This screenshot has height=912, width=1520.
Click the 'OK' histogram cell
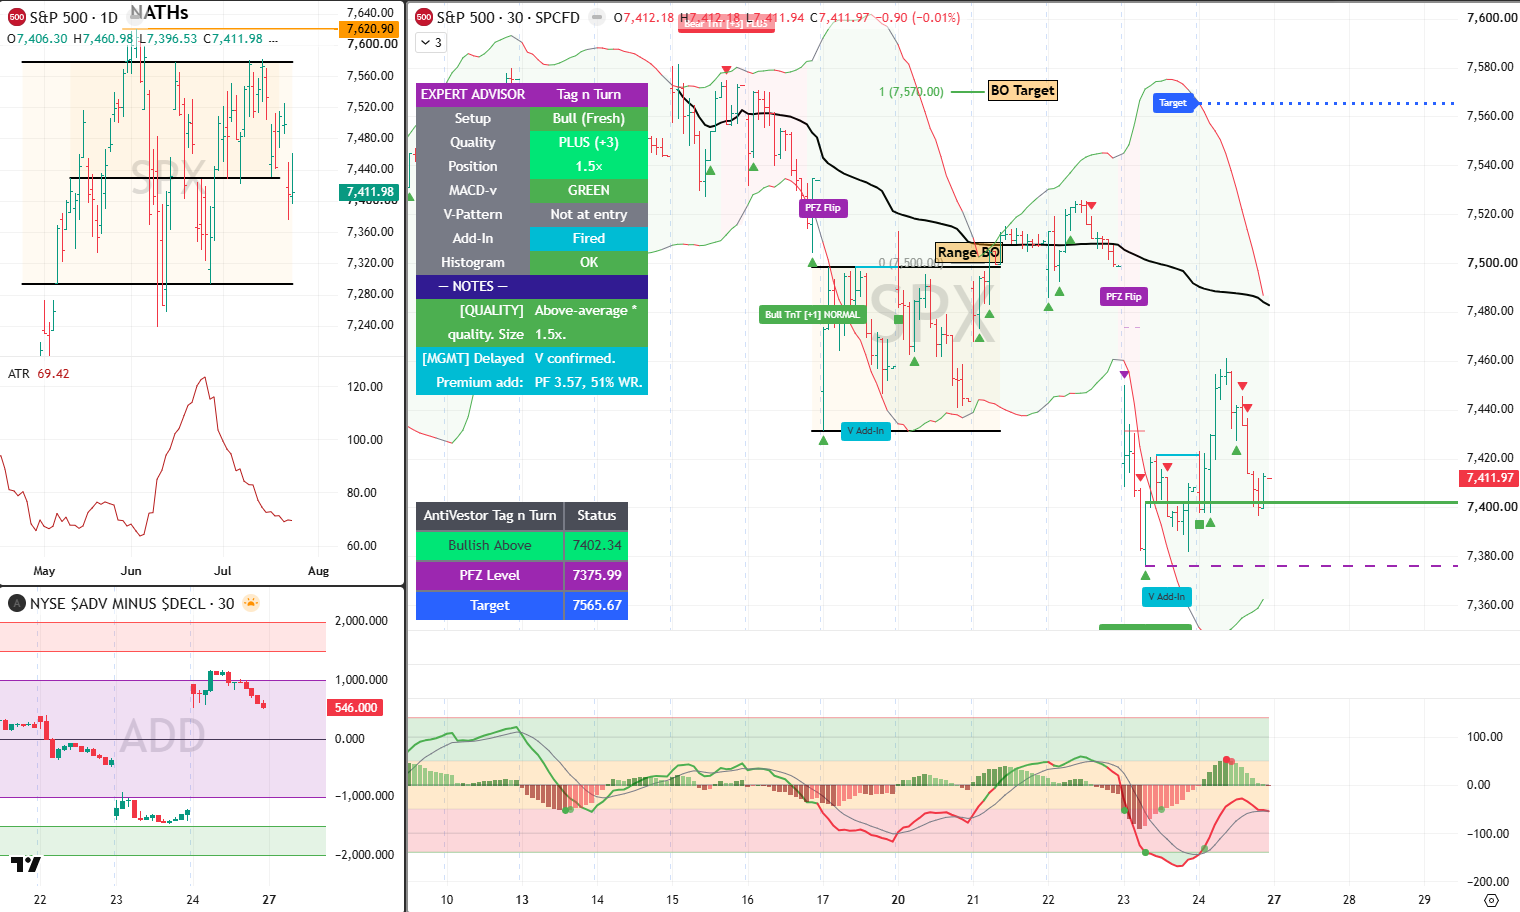588,262
